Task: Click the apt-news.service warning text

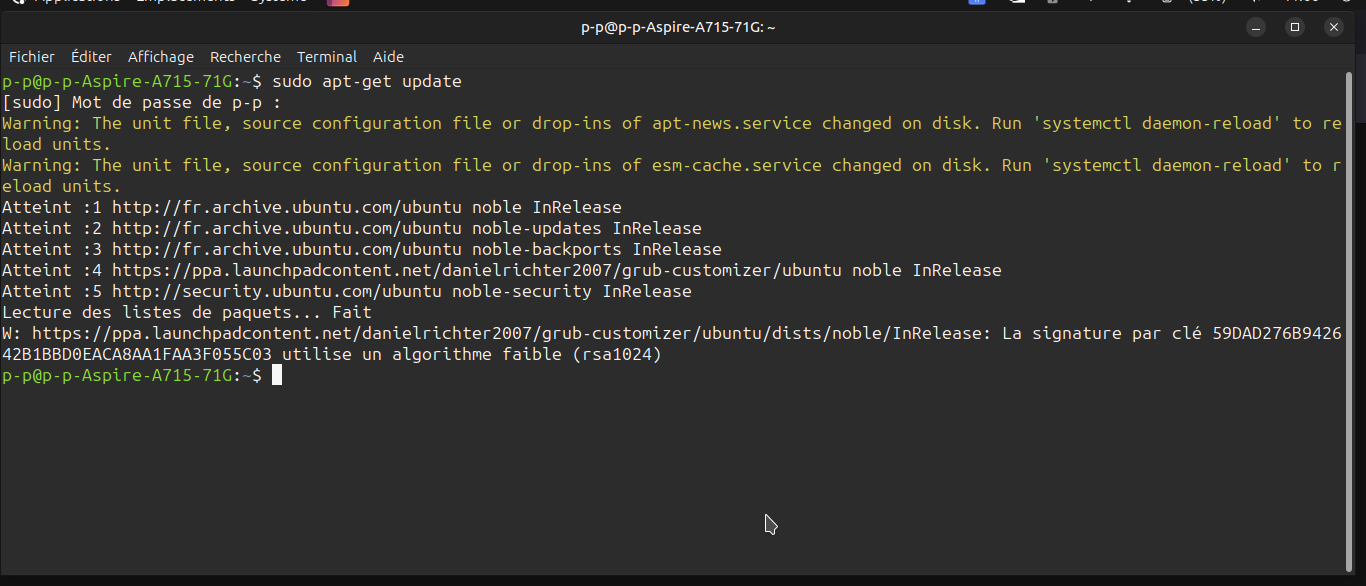Action: tap(672, 133)
